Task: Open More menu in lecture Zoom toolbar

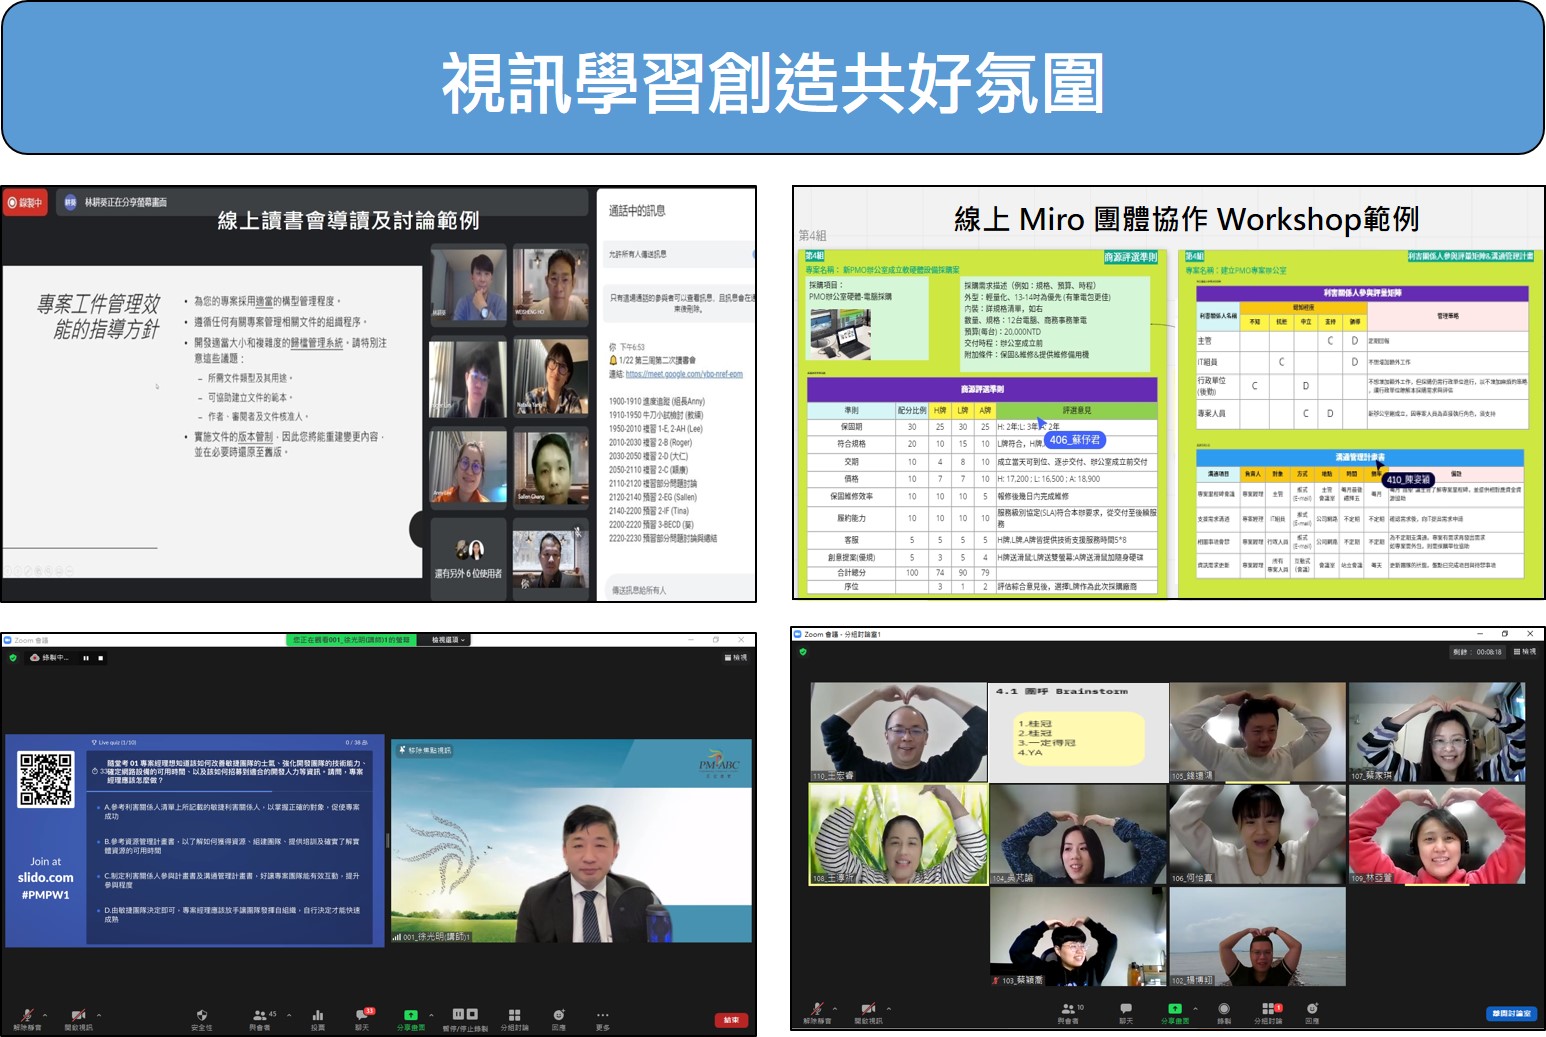Action: pos(602,1016)
